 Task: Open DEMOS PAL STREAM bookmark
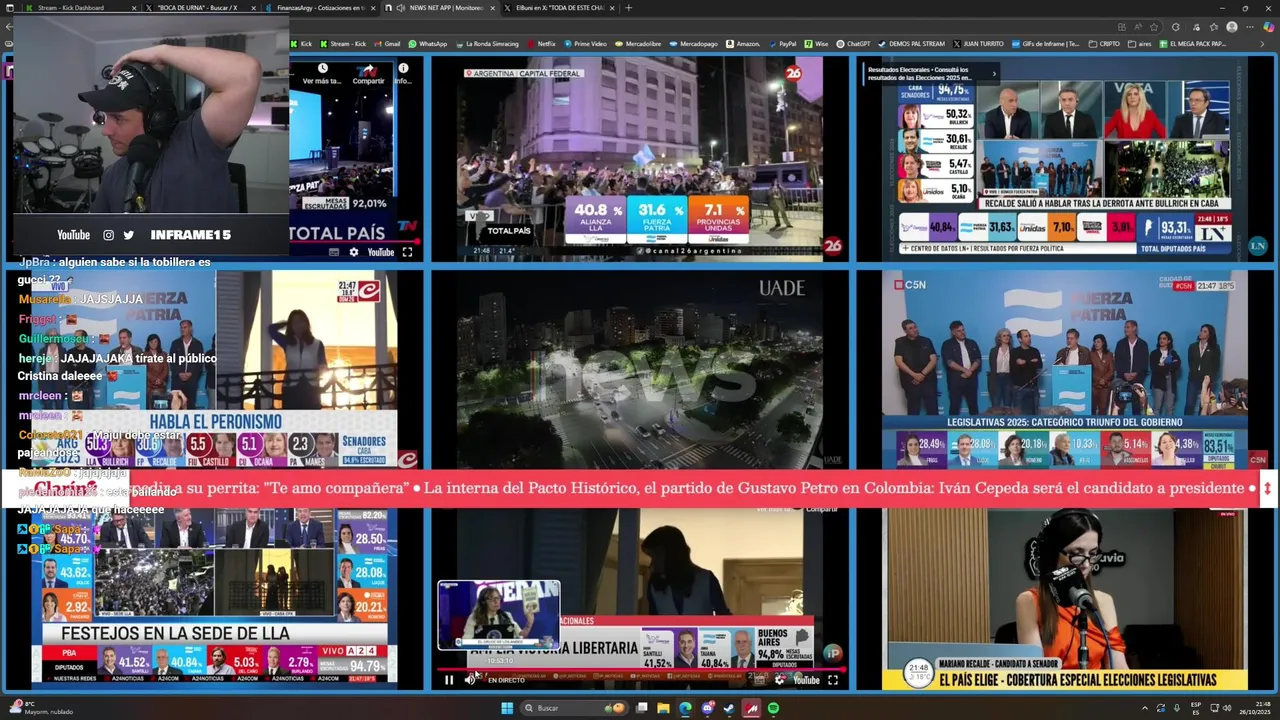[910, 44]
